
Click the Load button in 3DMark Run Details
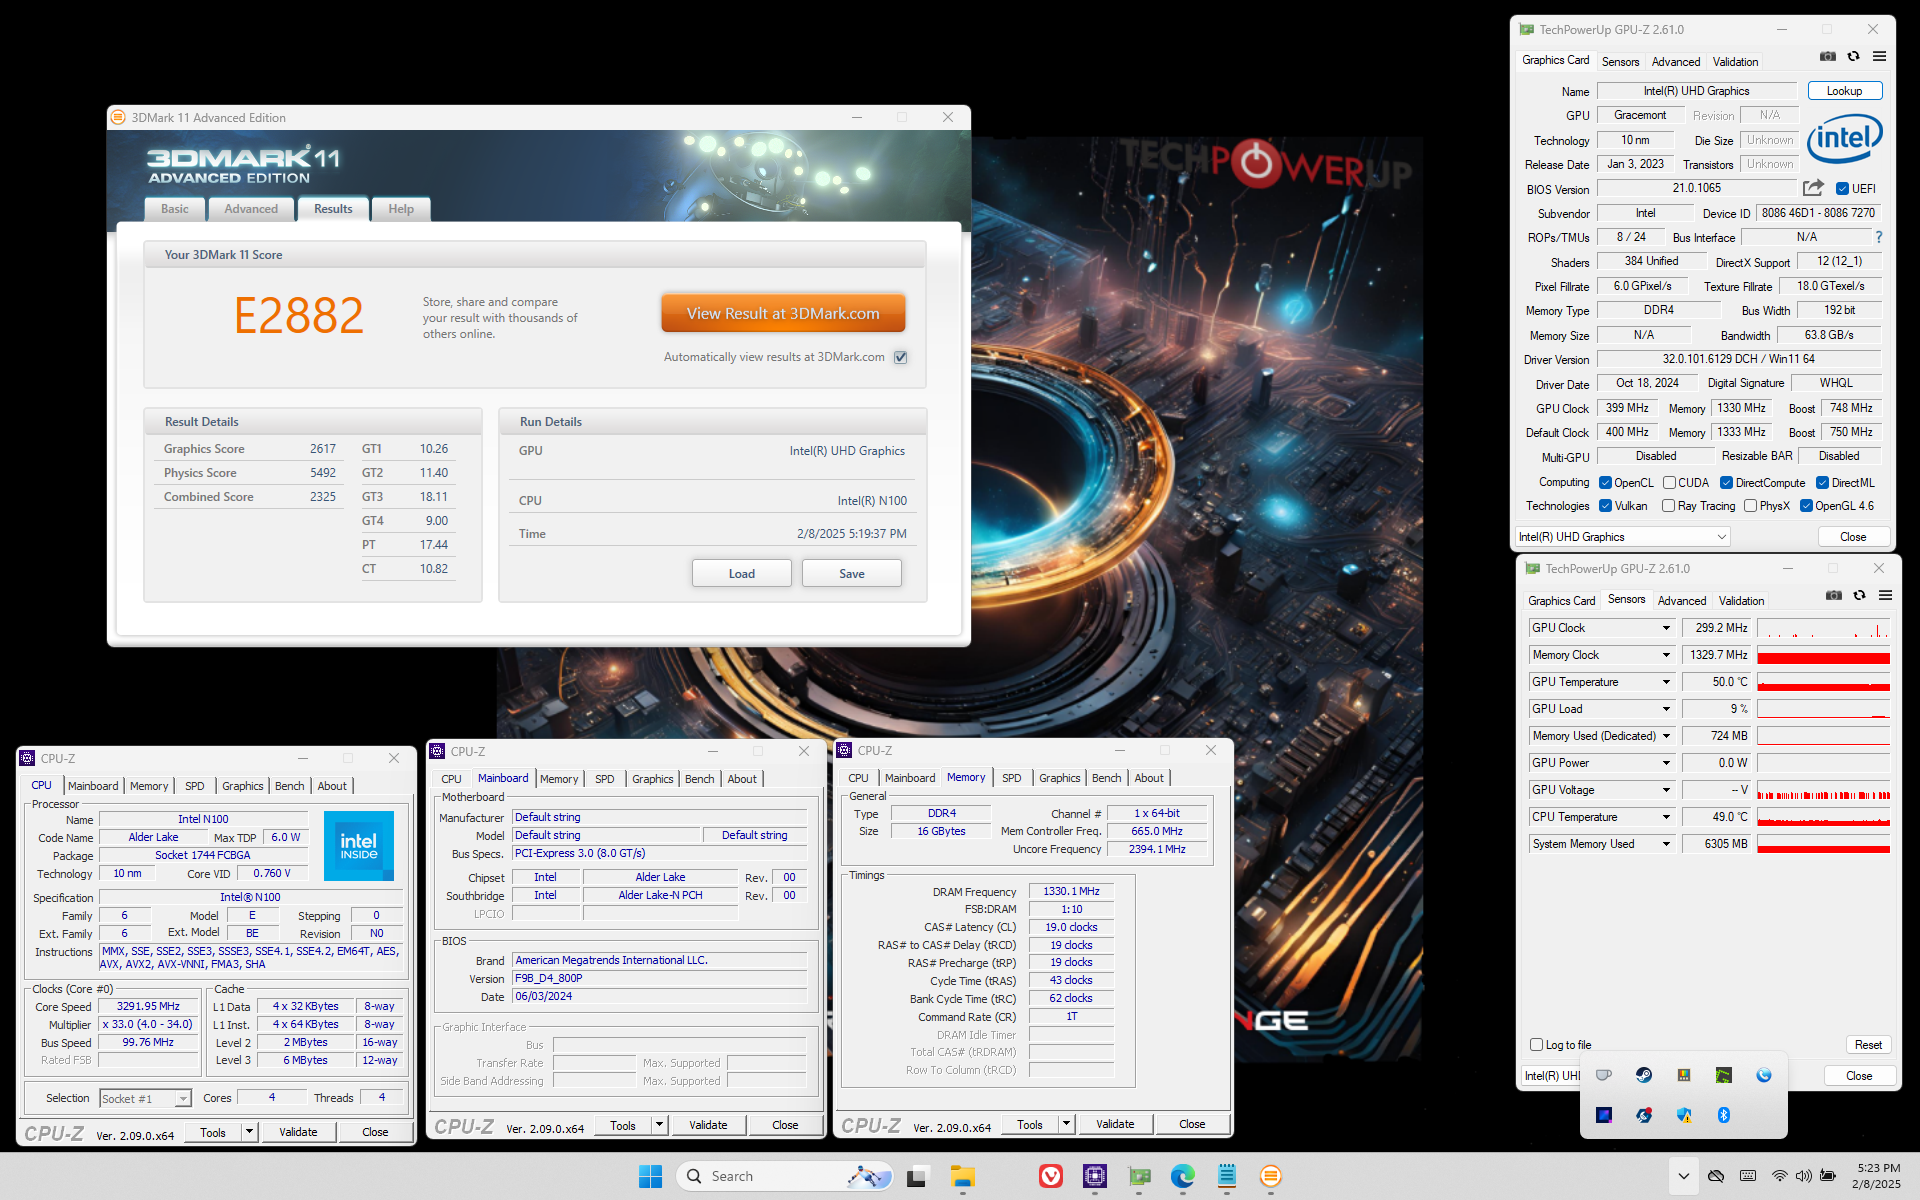pos(742,573)
